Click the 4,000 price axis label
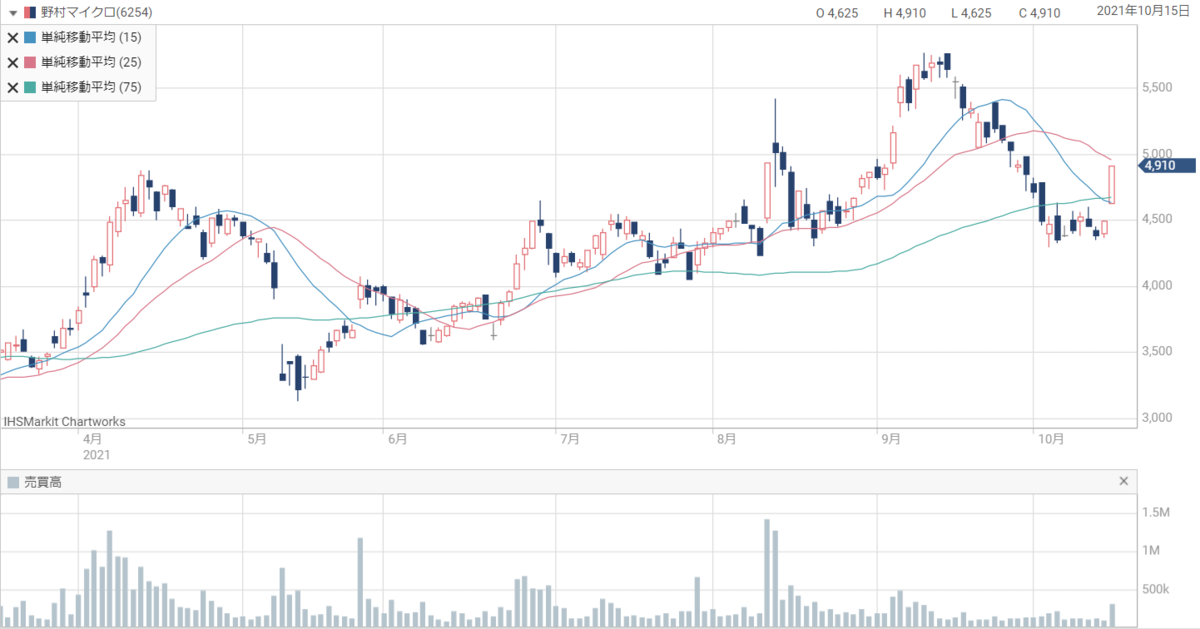Image resolution: width=1200 pixels, height=629 pixels. click(x=1156, y=286)
